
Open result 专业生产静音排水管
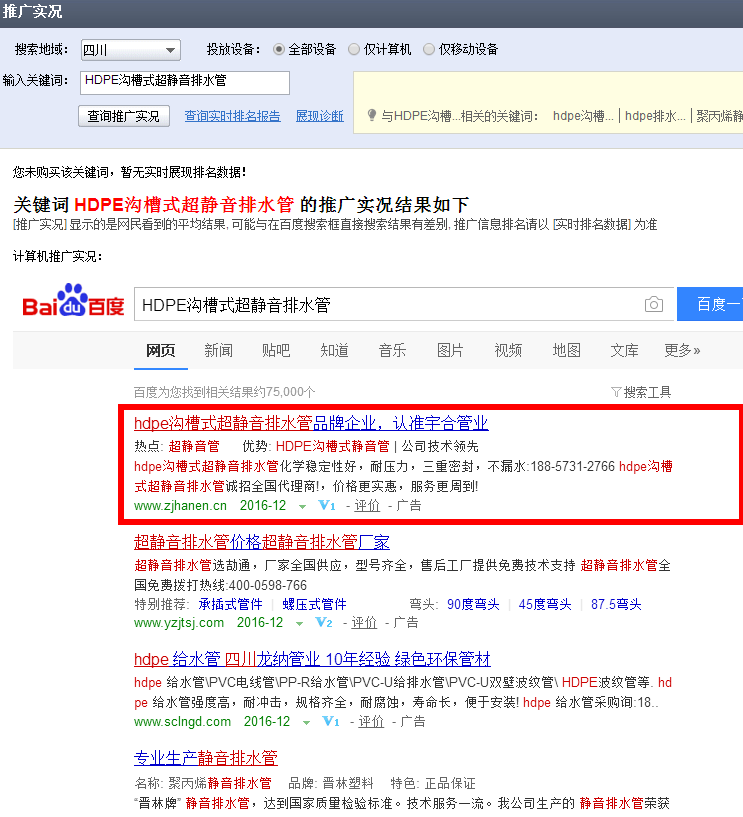(x=206, y=758)
